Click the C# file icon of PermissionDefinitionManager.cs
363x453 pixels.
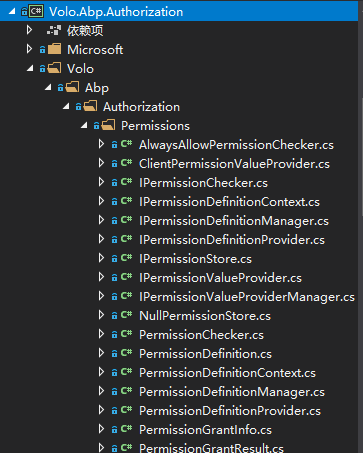click(126, 391)
